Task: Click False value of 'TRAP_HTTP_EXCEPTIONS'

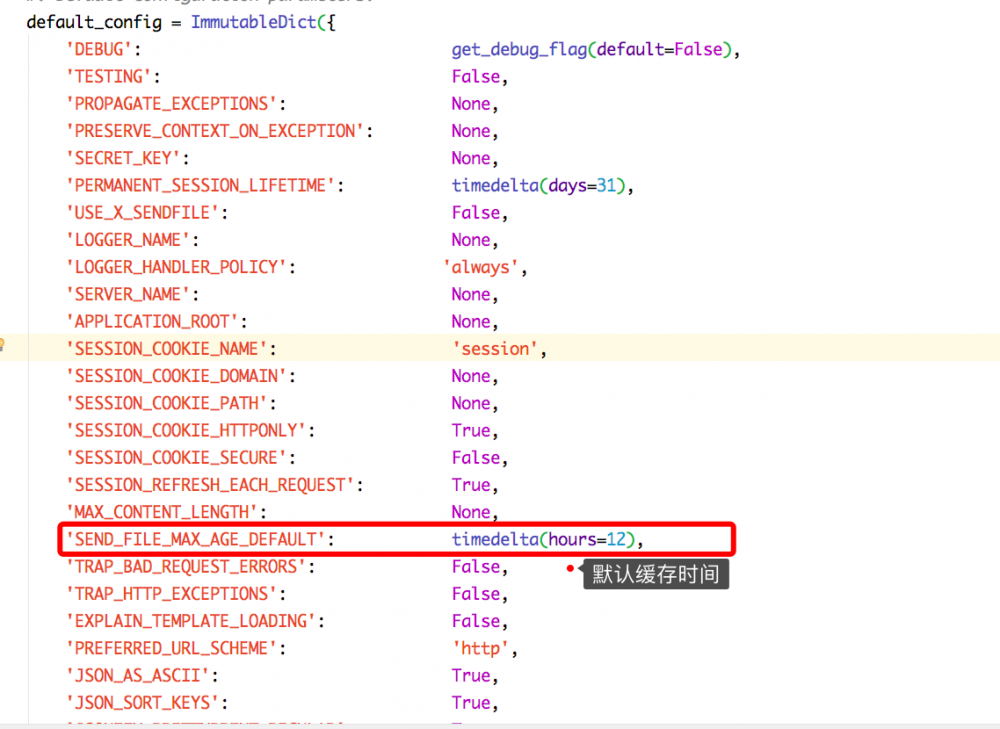Action: pos(476,594)
